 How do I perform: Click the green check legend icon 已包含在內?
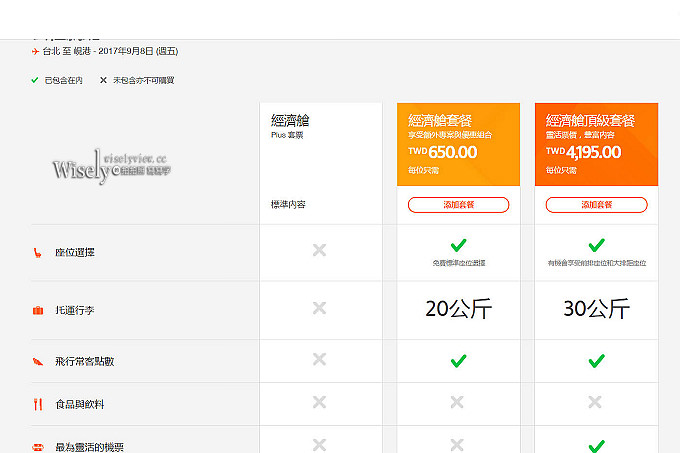[35, 80]
